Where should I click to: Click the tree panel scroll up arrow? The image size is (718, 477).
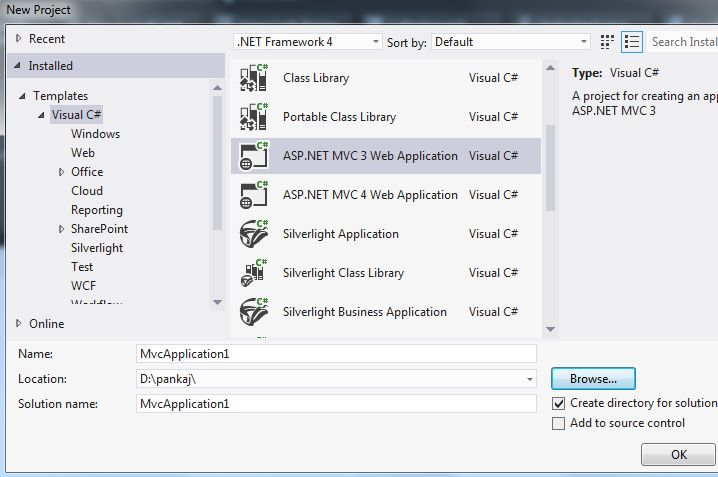pos(218,87)
